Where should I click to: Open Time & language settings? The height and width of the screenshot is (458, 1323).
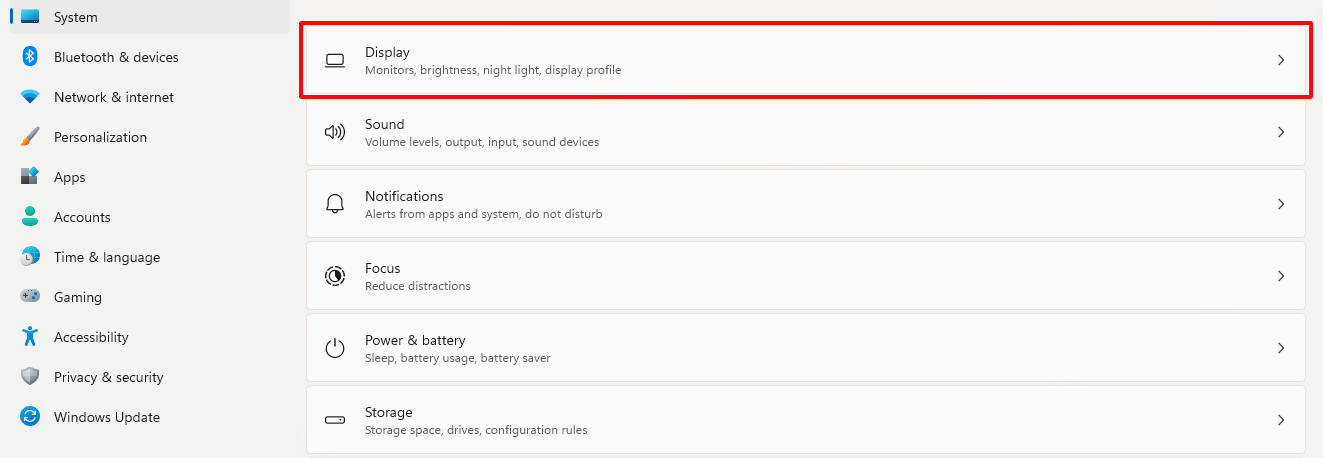tap(106, 257)
